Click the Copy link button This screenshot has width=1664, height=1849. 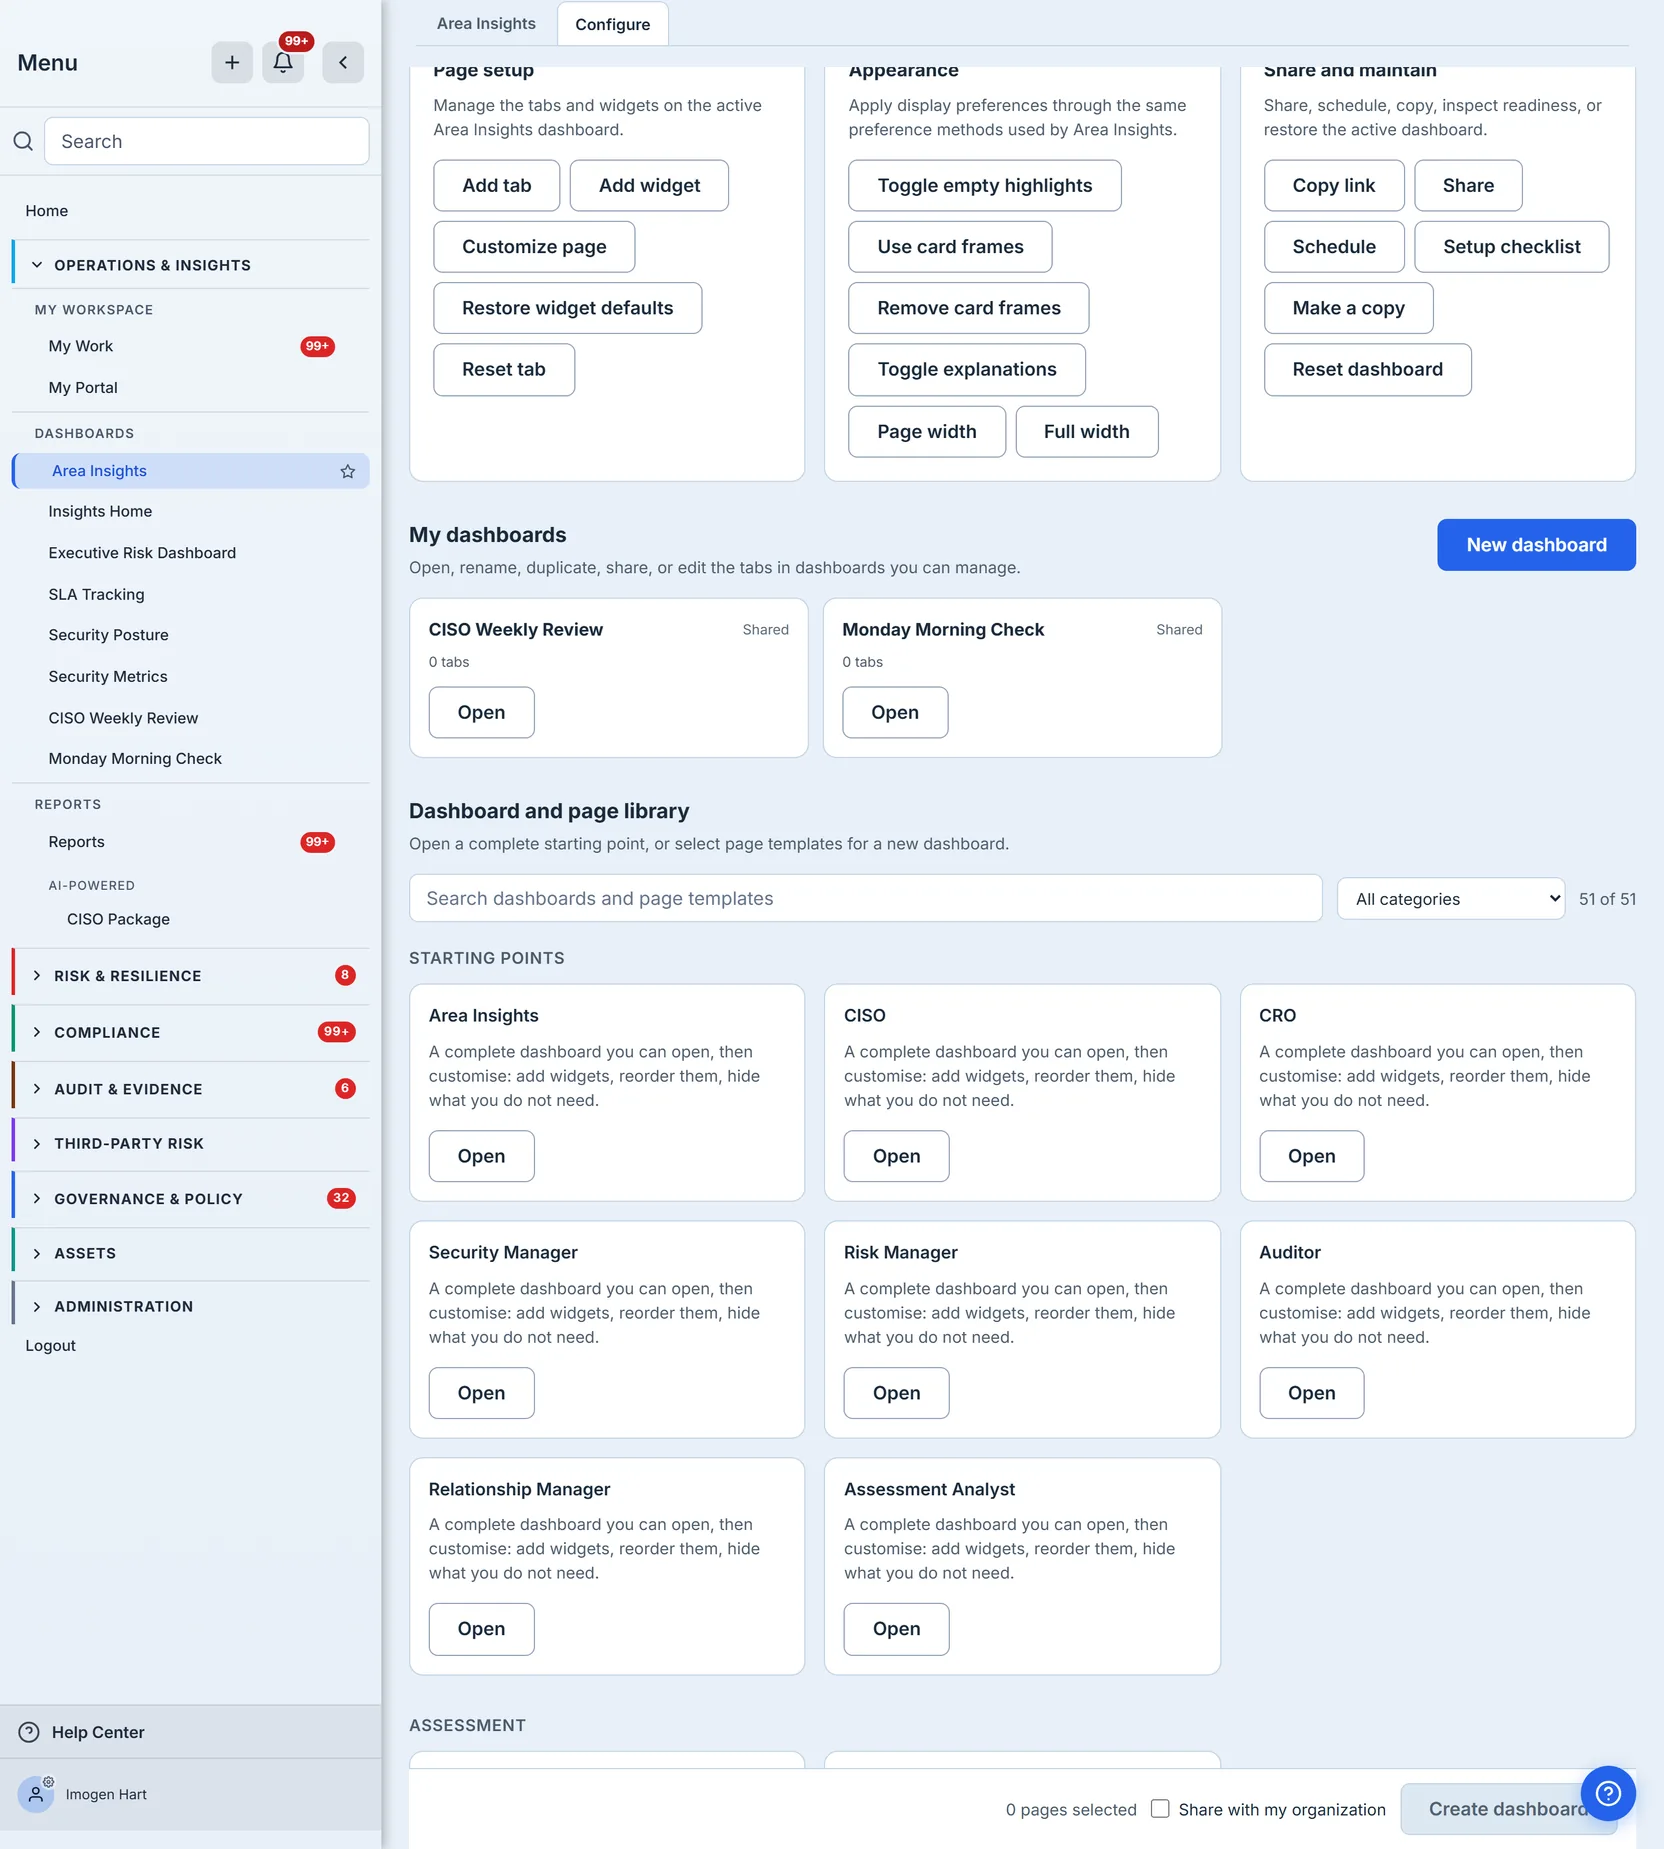(1334, 186)
